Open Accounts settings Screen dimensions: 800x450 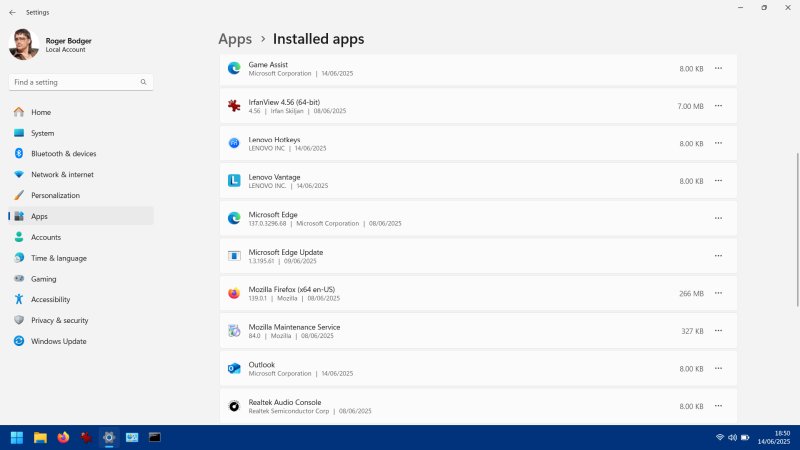tap(81, 237)
